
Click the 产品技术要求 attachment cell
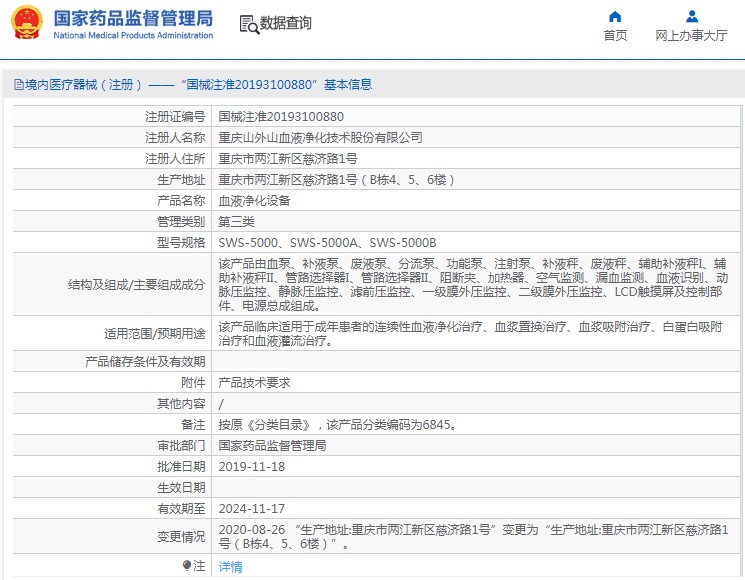[254, 383]
